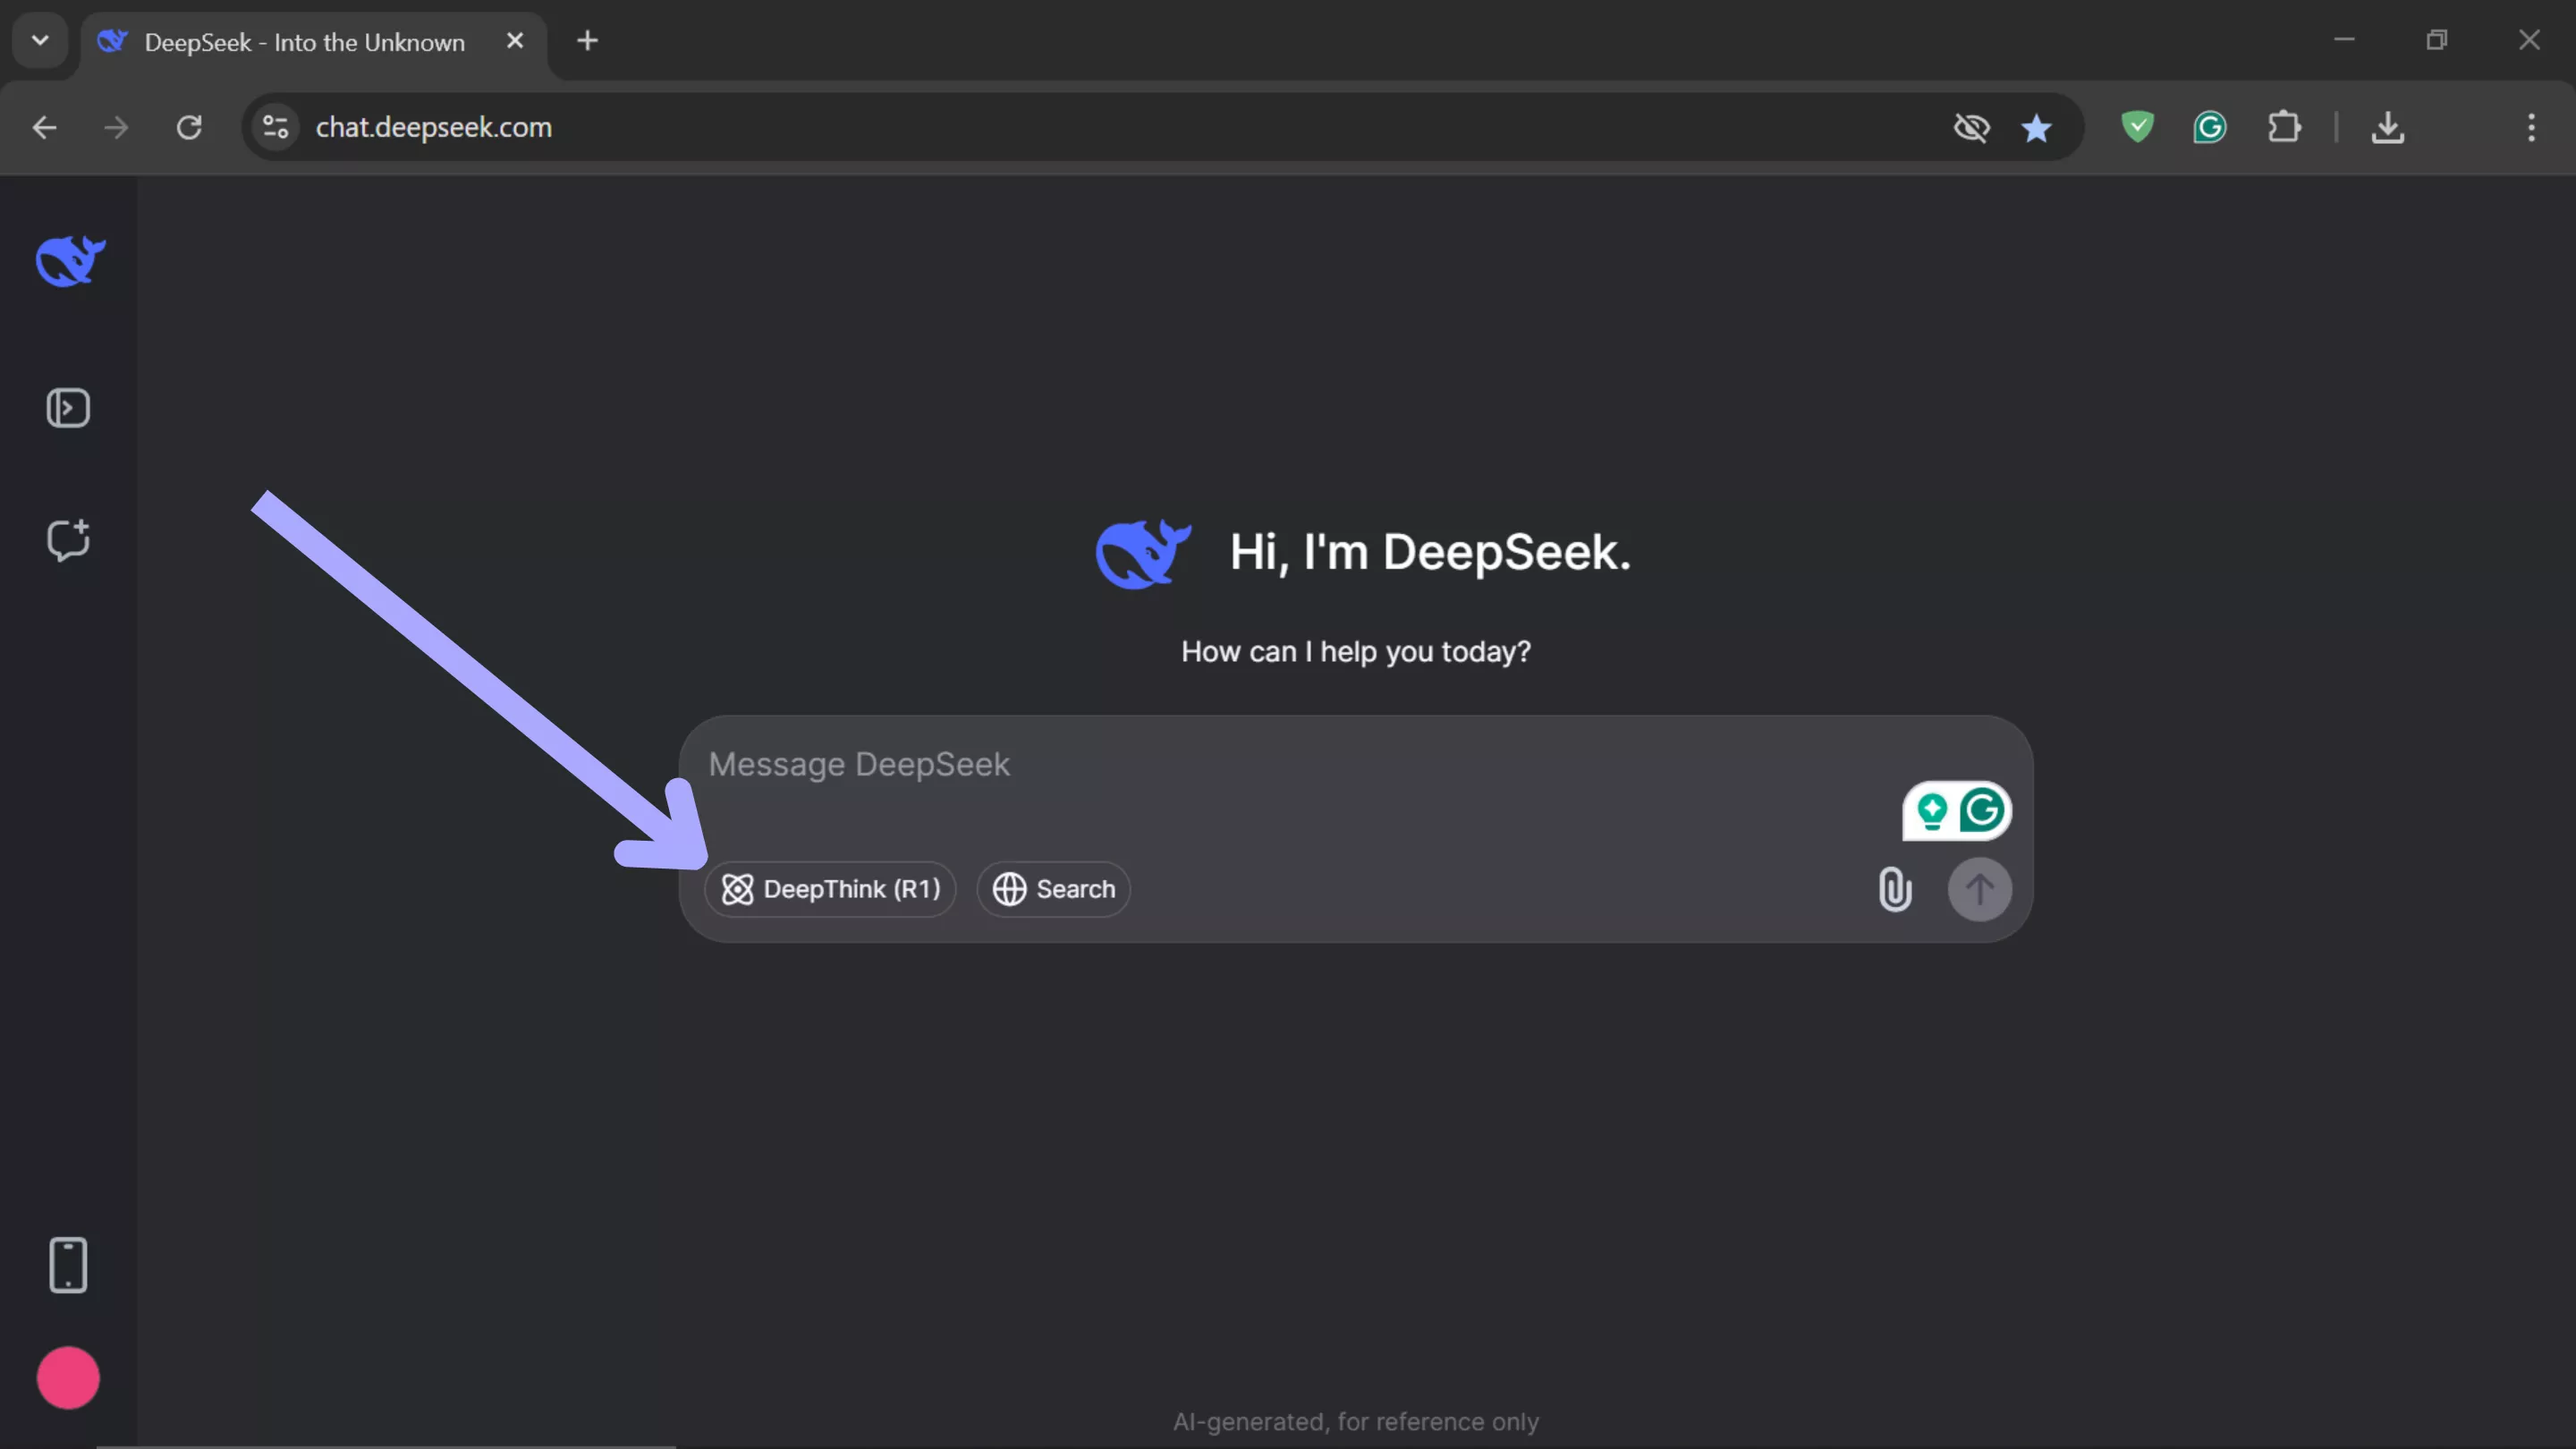Viewport: 2576px width, 1449px height.
Task: Open the profile avatar menu at bottom left
Action: click(68, 1377)
